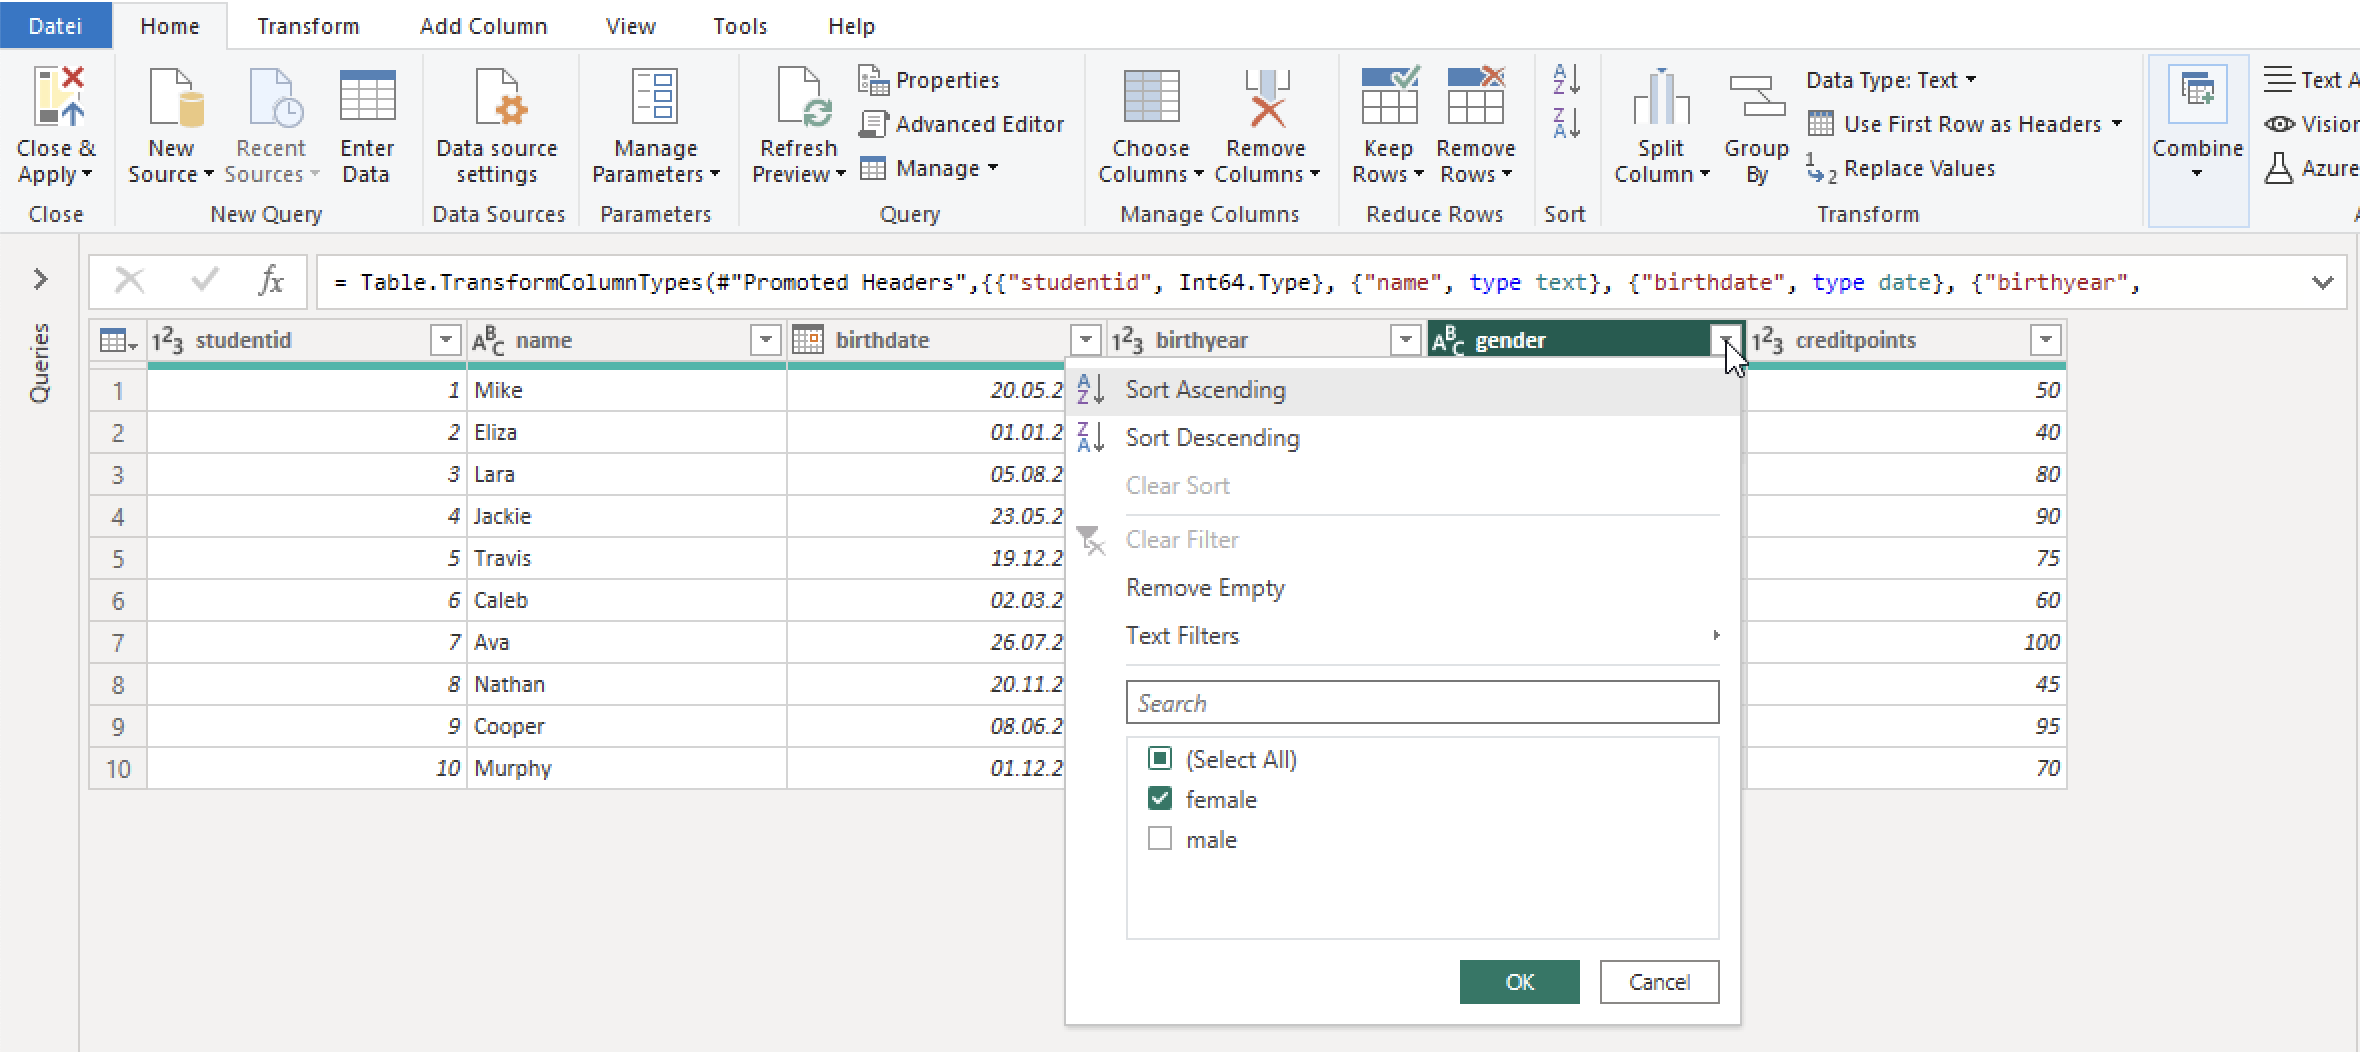The width and height of the screenshot is (2360, 1052).
Task: Open the name column filter dropdown
Action: coord(765,340)
